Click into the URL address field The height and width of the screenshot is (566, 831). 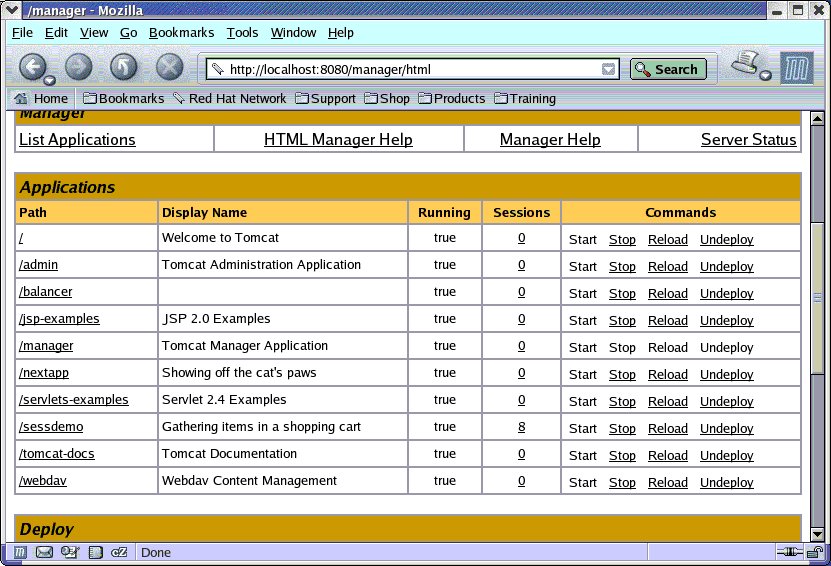tap(413, 69)
